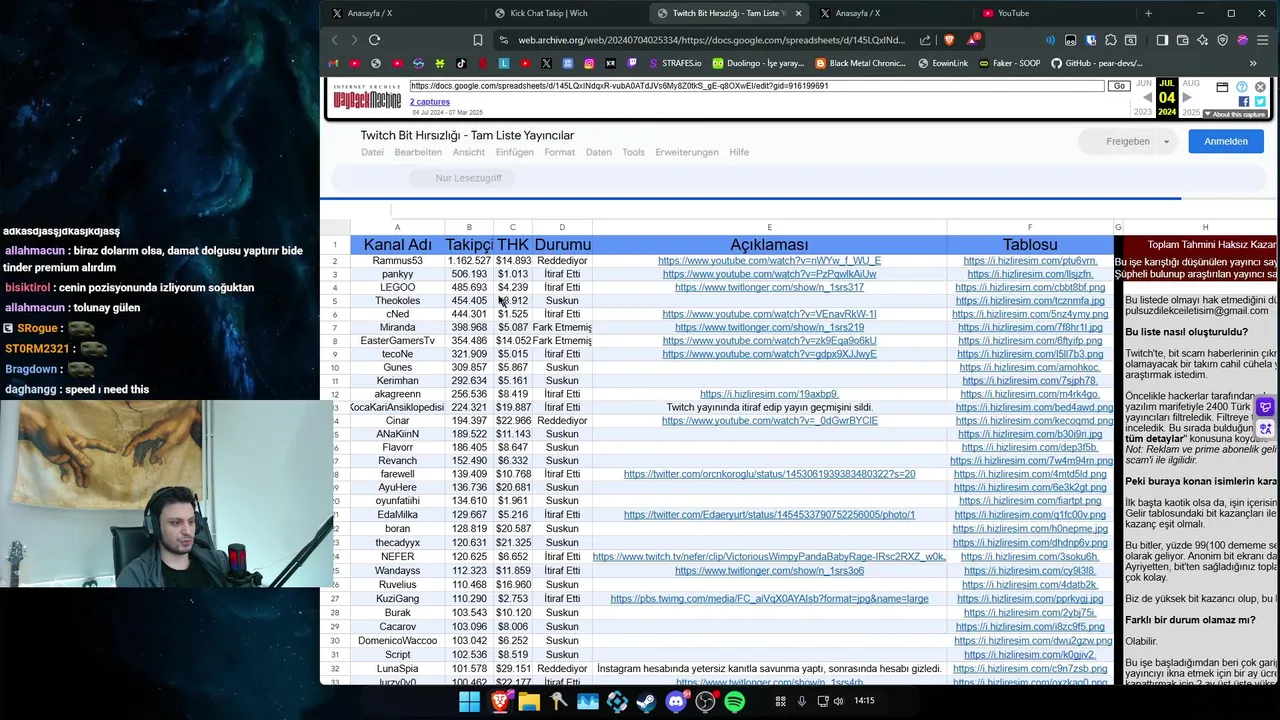Viewport: 1280px width, 720px height.
Task: Open the Instagram bookmark icon
Action: tap(589, 63)
